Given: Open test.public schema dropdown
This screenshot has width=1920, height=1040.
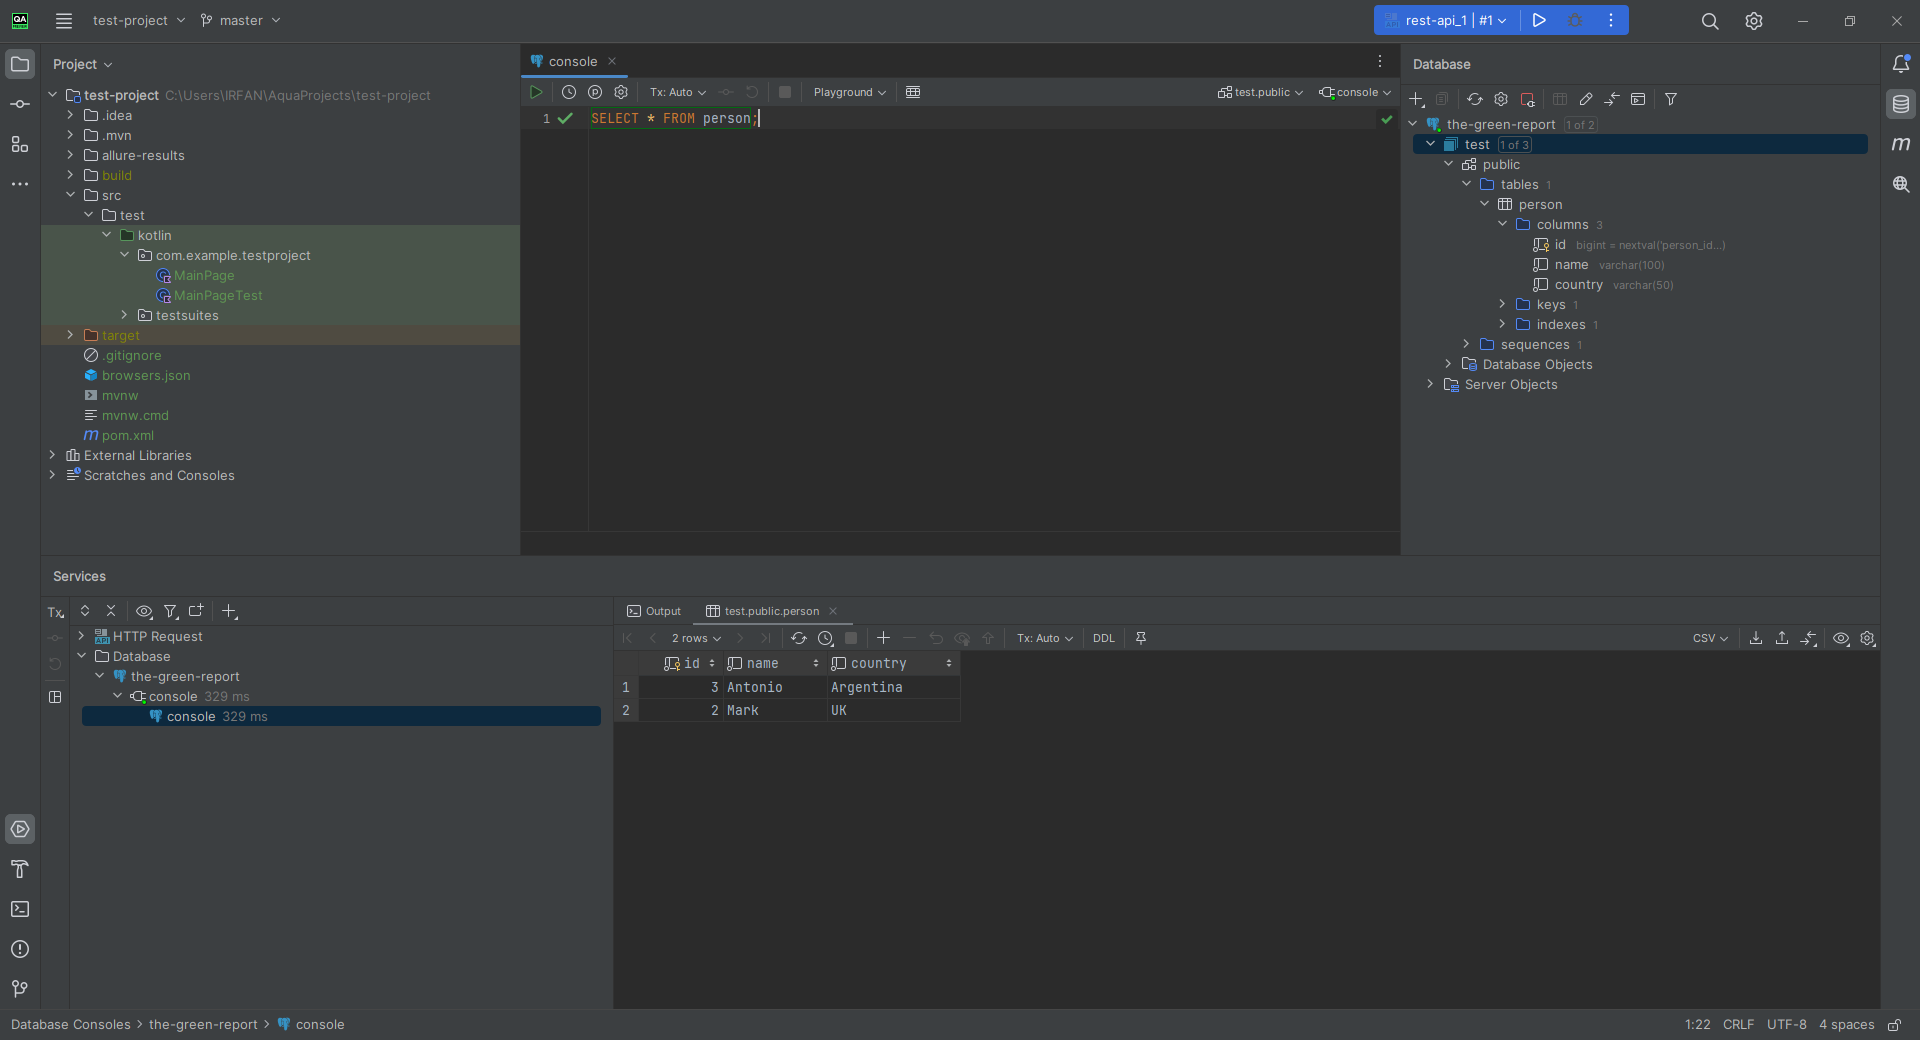Looking at the screenshot, I should coord(1260,92).
